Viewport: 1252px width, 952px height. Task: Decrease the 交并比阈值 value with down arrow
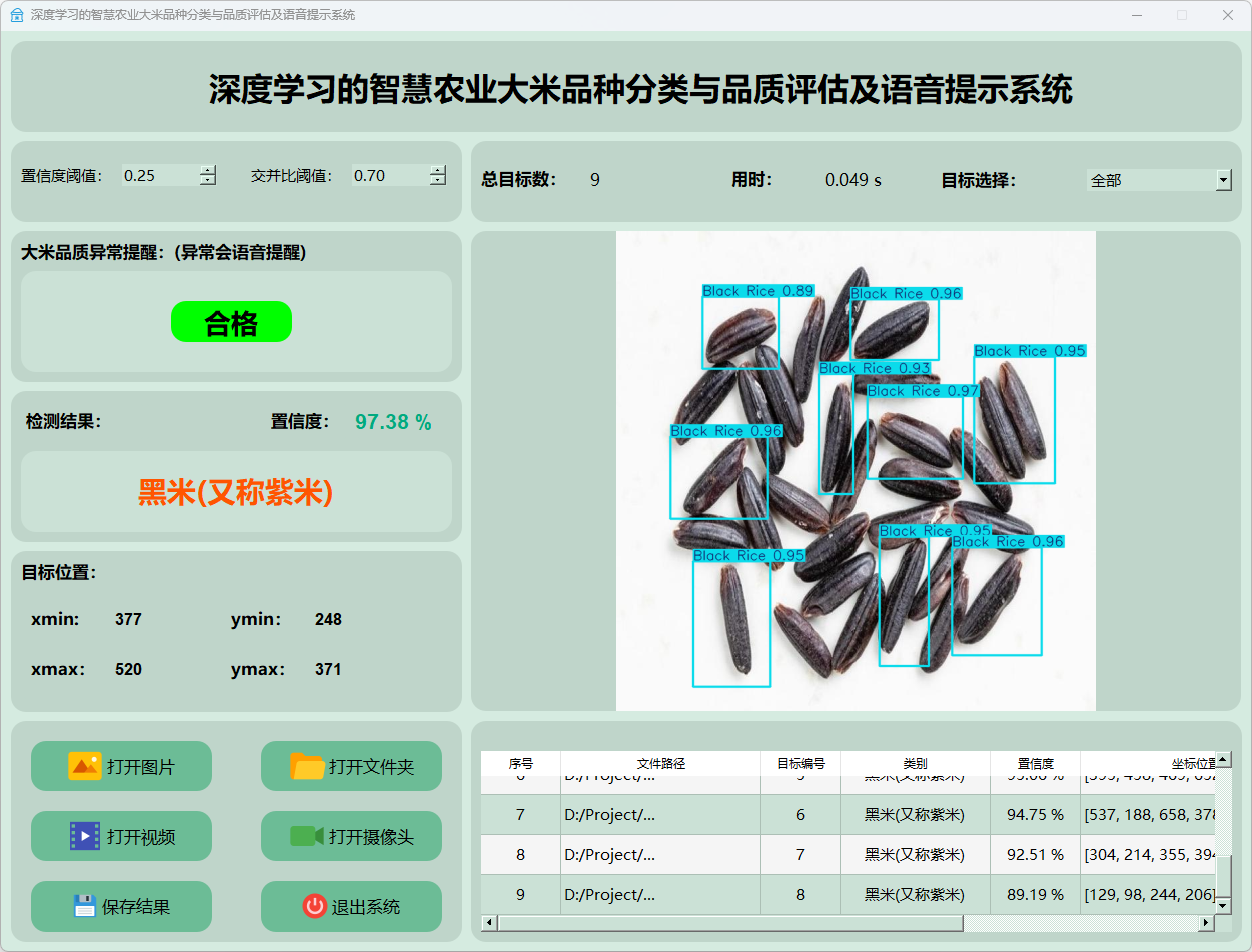tap(437, 181)
